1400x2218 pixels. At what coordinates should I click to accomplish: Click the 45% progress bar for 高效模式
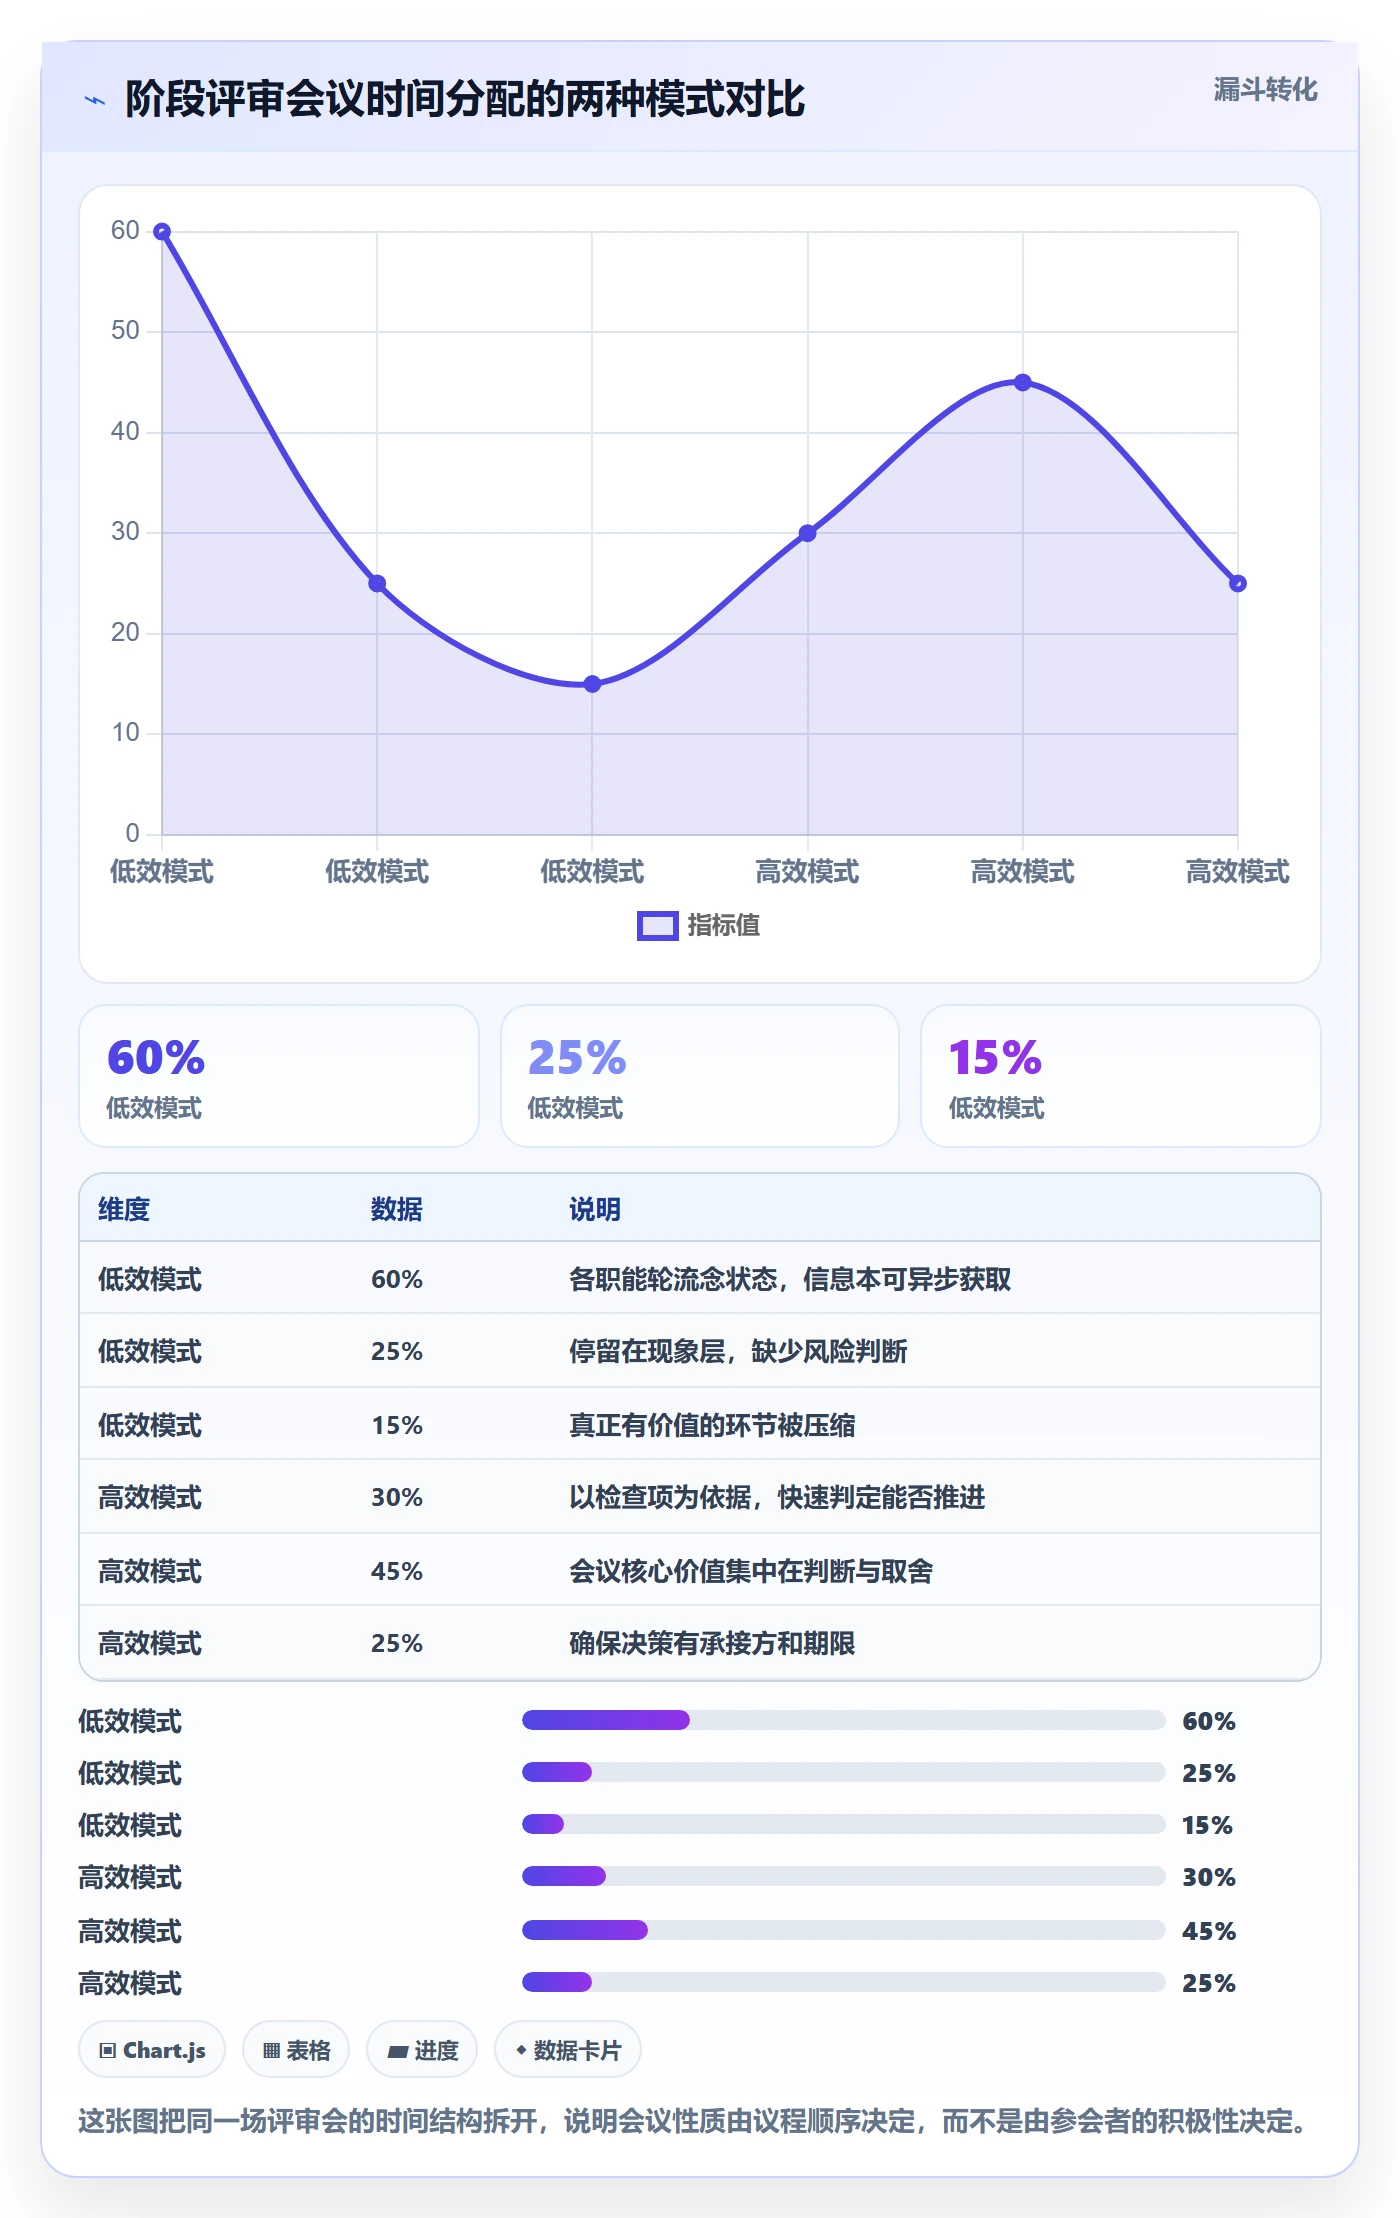tap(844, 1930)
